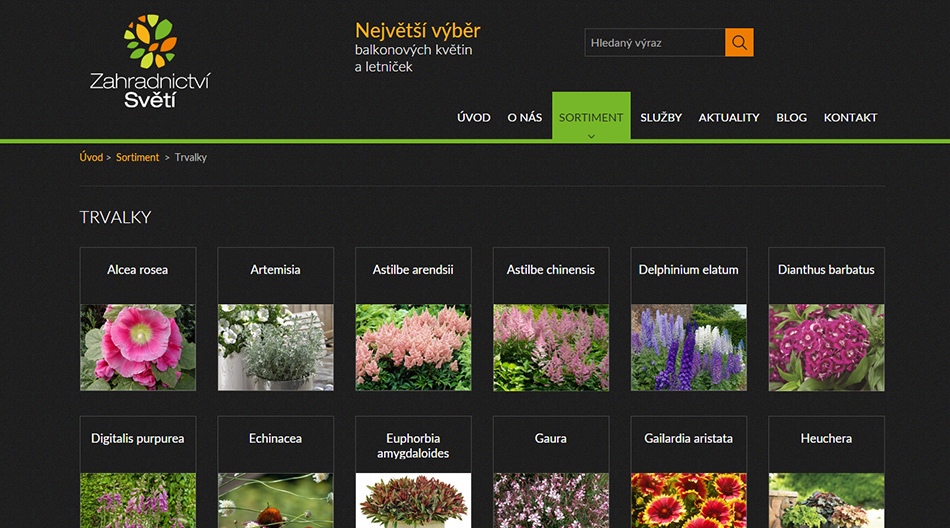950x528 pixels.
Task: Open the Euphorbia amygdaloides title link
Action: coord(413,446)
